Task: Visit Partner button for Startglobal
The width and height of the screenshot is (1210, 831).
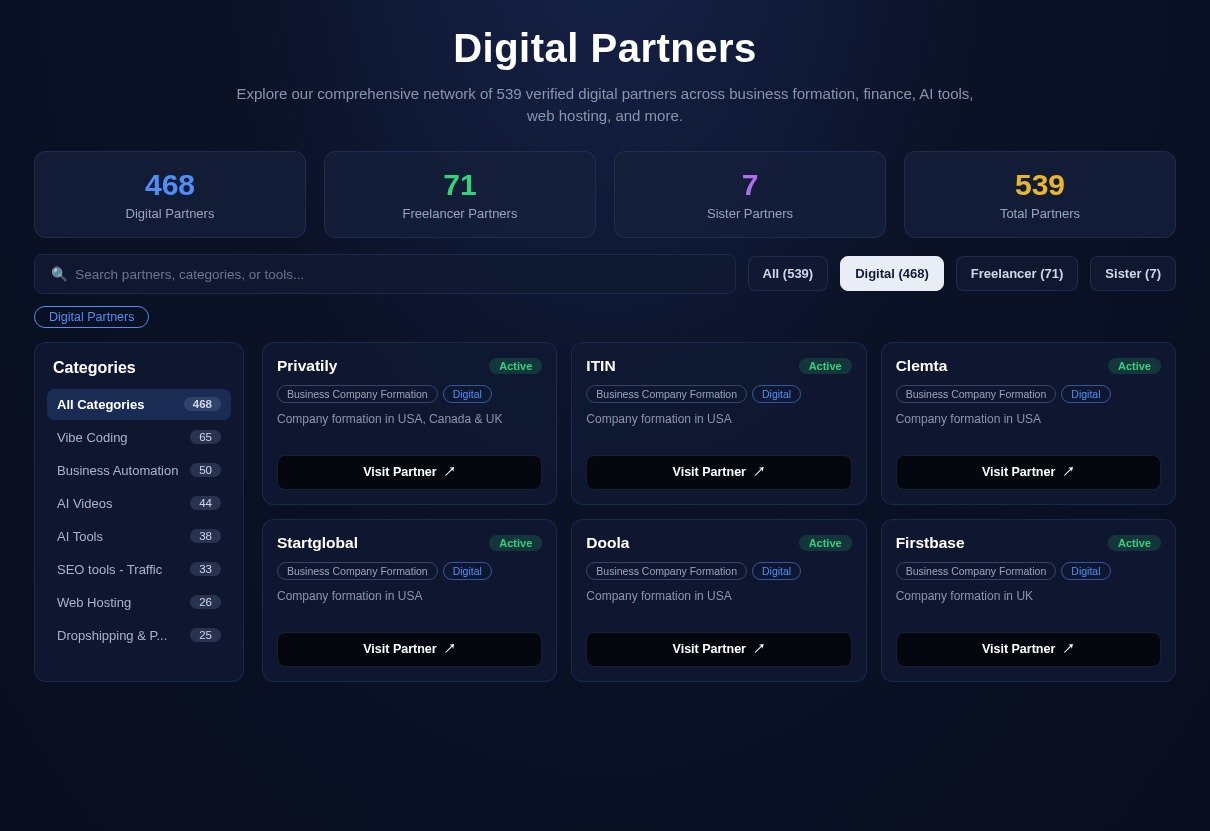Action: tap(409, 649)
